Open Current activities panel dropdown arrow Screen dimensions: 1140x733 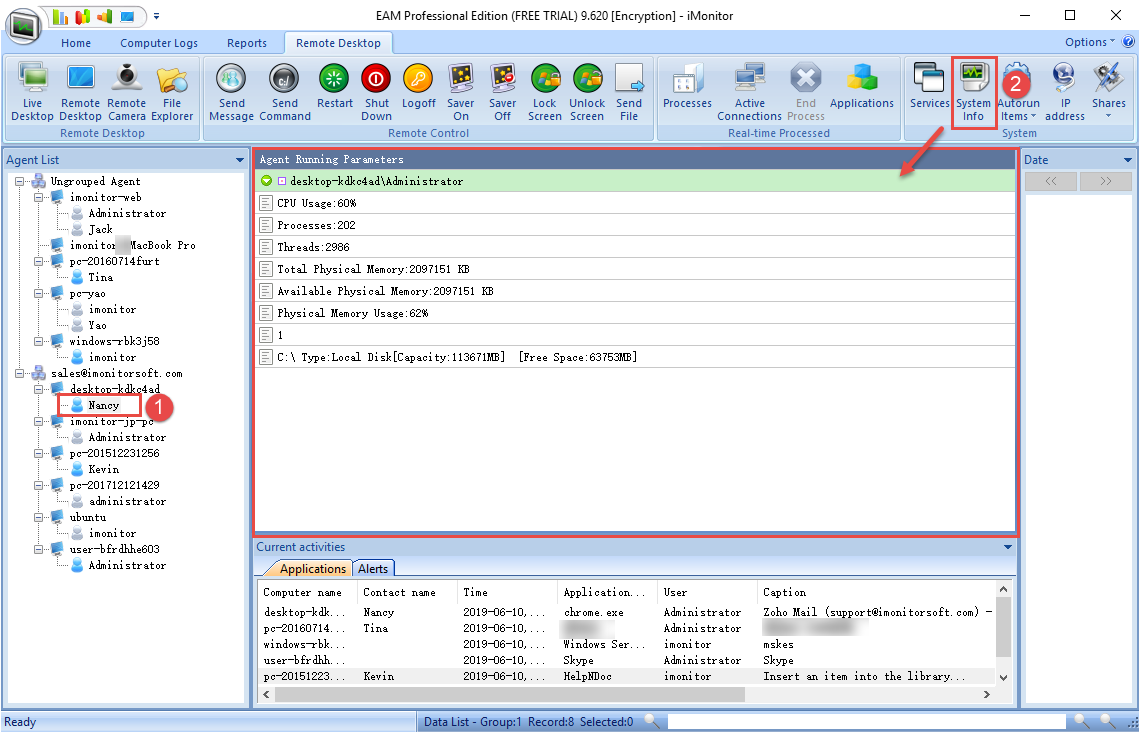click(1008, 547)
